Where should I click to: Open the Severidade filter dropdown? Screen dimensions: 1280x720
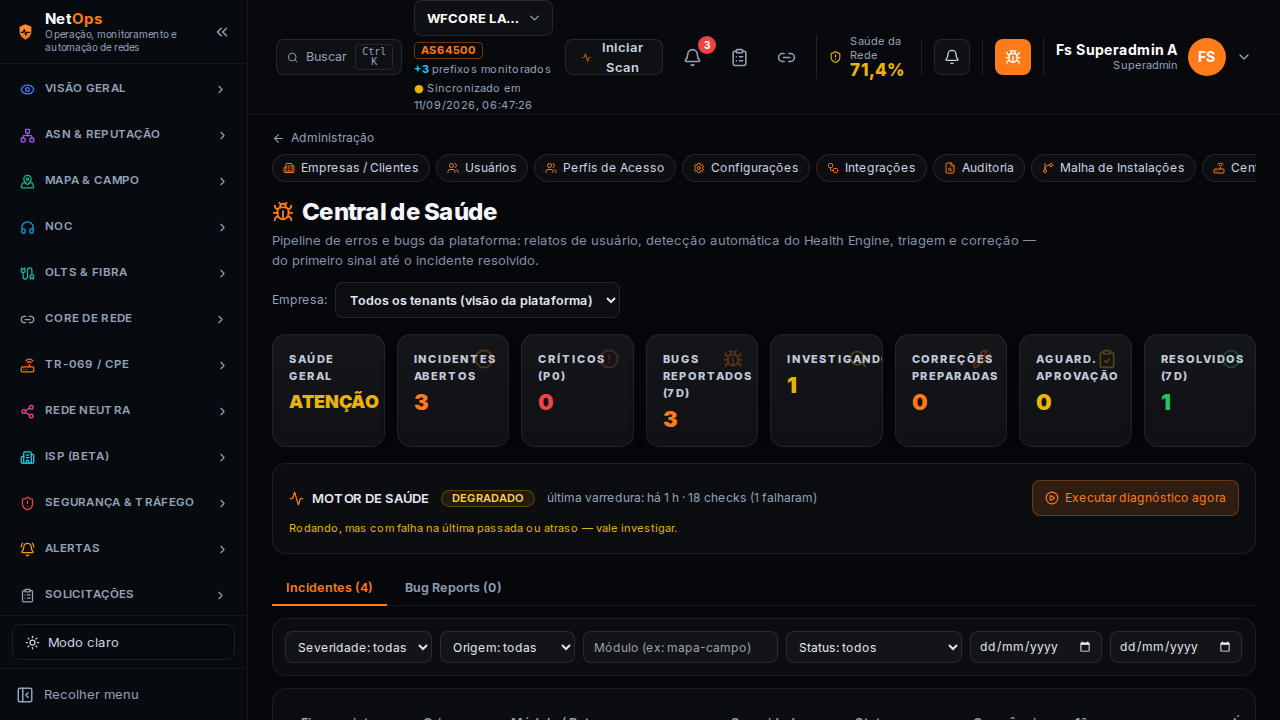pos(358,647)
